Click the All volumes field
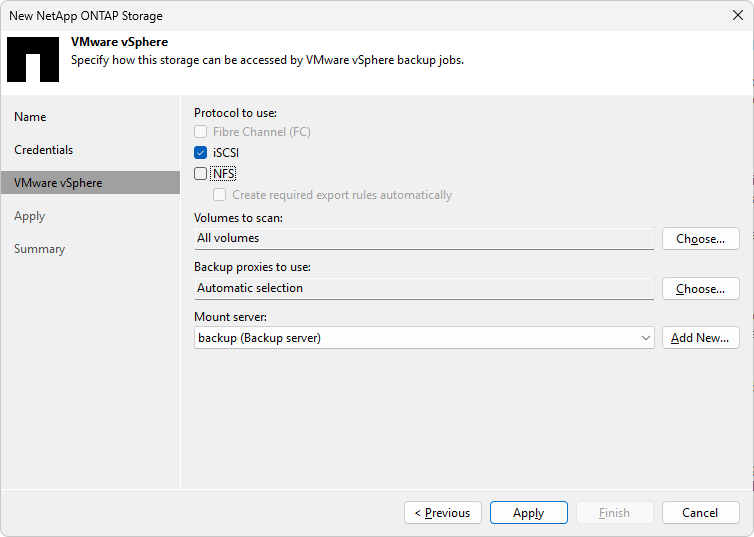754x537 pixels. pyautogui.click(x=424, y=238)
